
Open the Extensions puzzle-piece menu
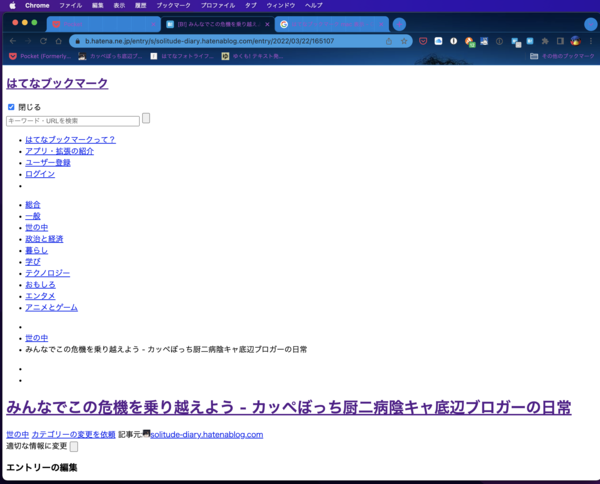tap(545, 41)
